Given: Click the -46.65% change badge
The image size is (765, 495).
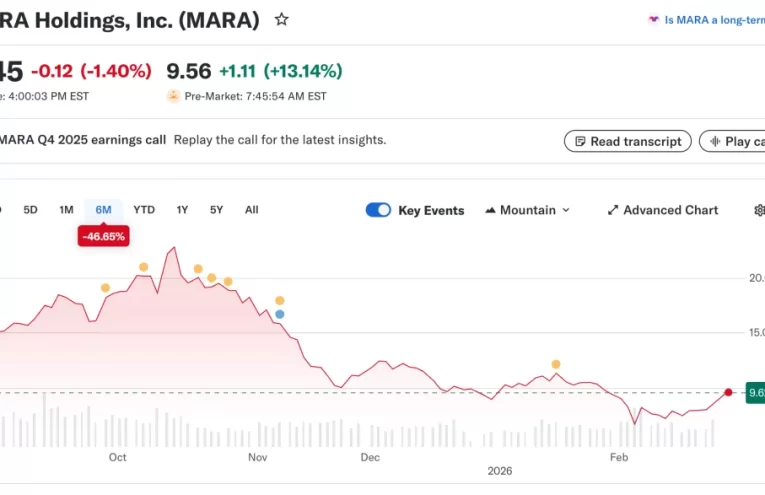Looking at the screenshot, I should (x=103, y=237).
